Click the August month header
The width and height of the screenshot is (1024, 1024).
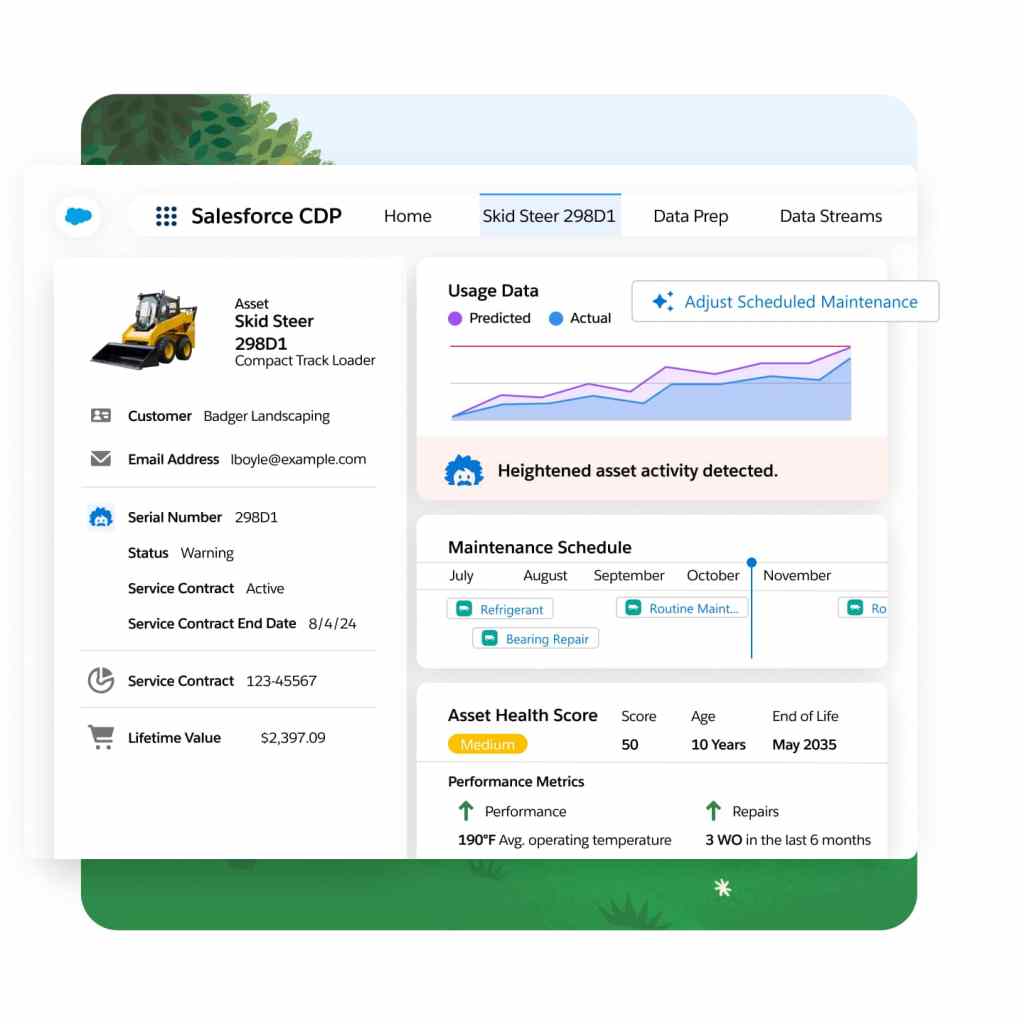coord(545,575)
